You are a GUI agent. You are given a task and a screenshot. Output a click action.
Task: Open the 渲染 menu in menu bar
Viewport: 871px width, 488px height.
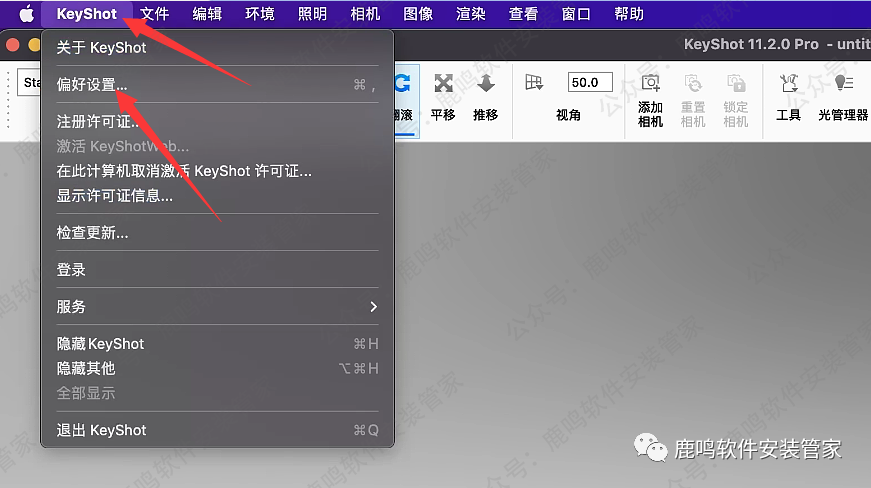(470, 14)
